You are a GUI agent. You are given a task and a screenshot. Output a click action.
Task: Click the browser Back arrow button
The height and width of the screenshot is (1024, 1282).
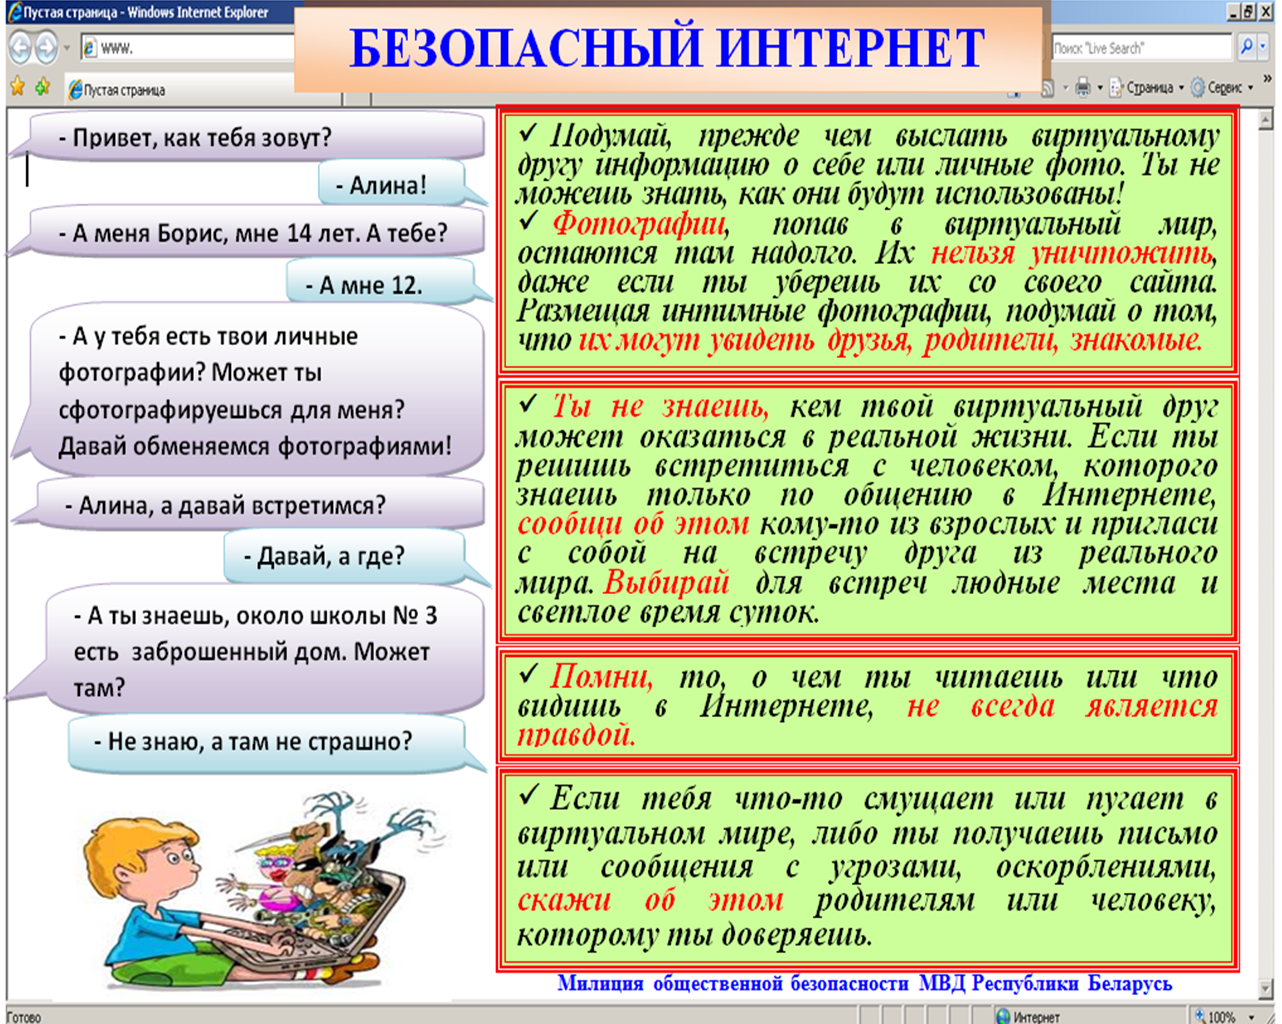(x=19, y=47)
